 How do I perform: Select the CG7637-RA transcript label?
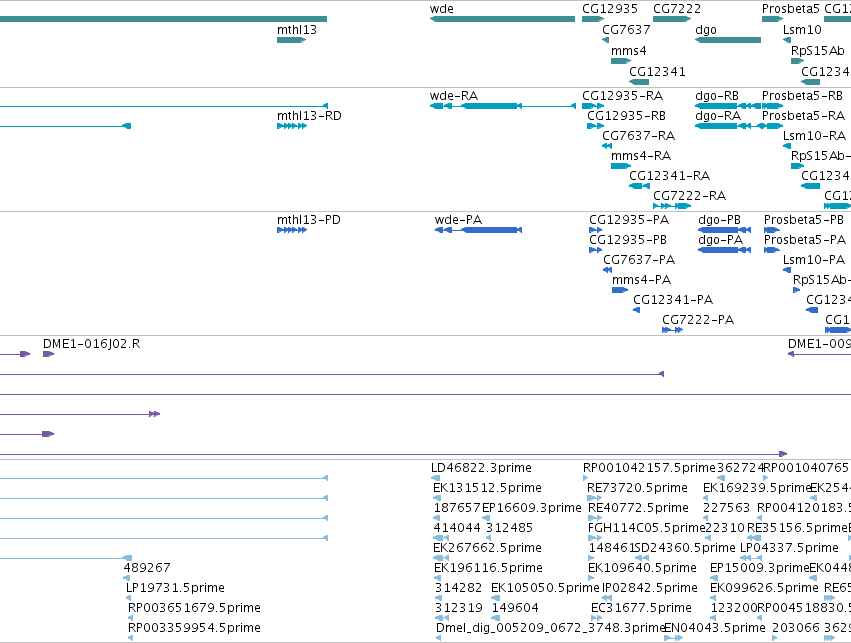click(x=638, y=136)
